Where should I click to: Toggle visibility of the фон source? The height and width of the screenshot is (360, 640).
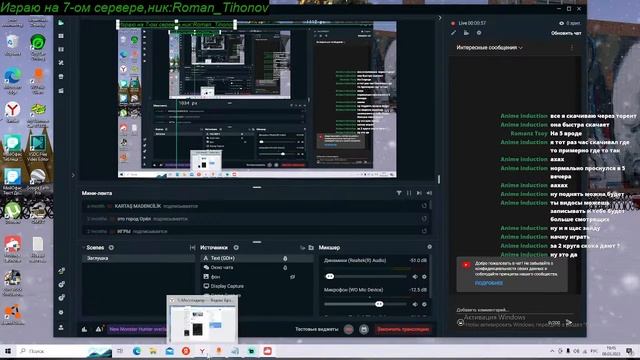(x=293, y=277)
